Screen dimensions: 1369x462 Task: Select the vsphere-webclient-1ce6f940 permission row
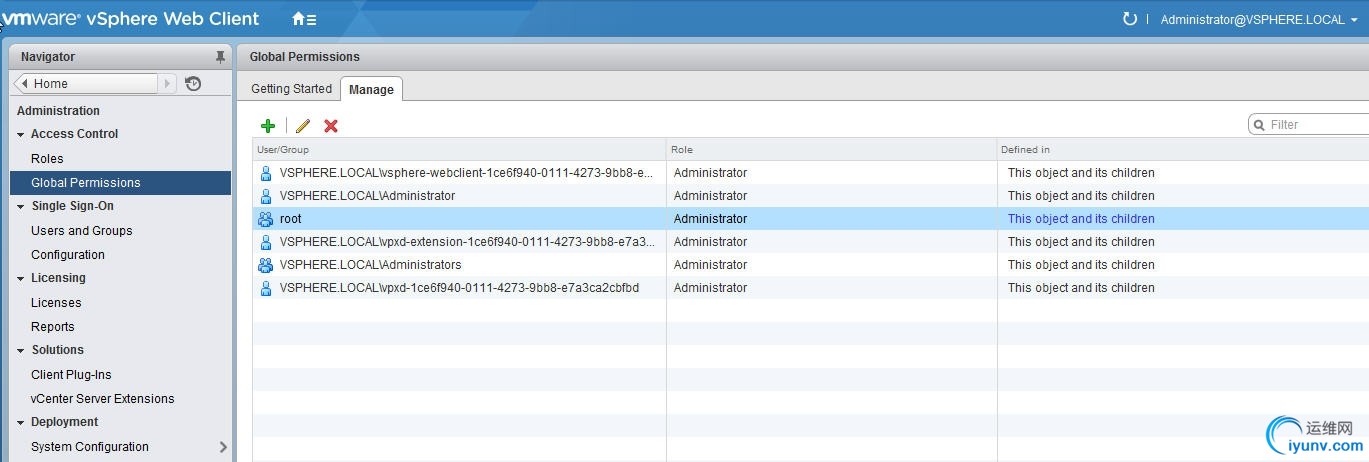pyautogui.click(x=810, y=173)
